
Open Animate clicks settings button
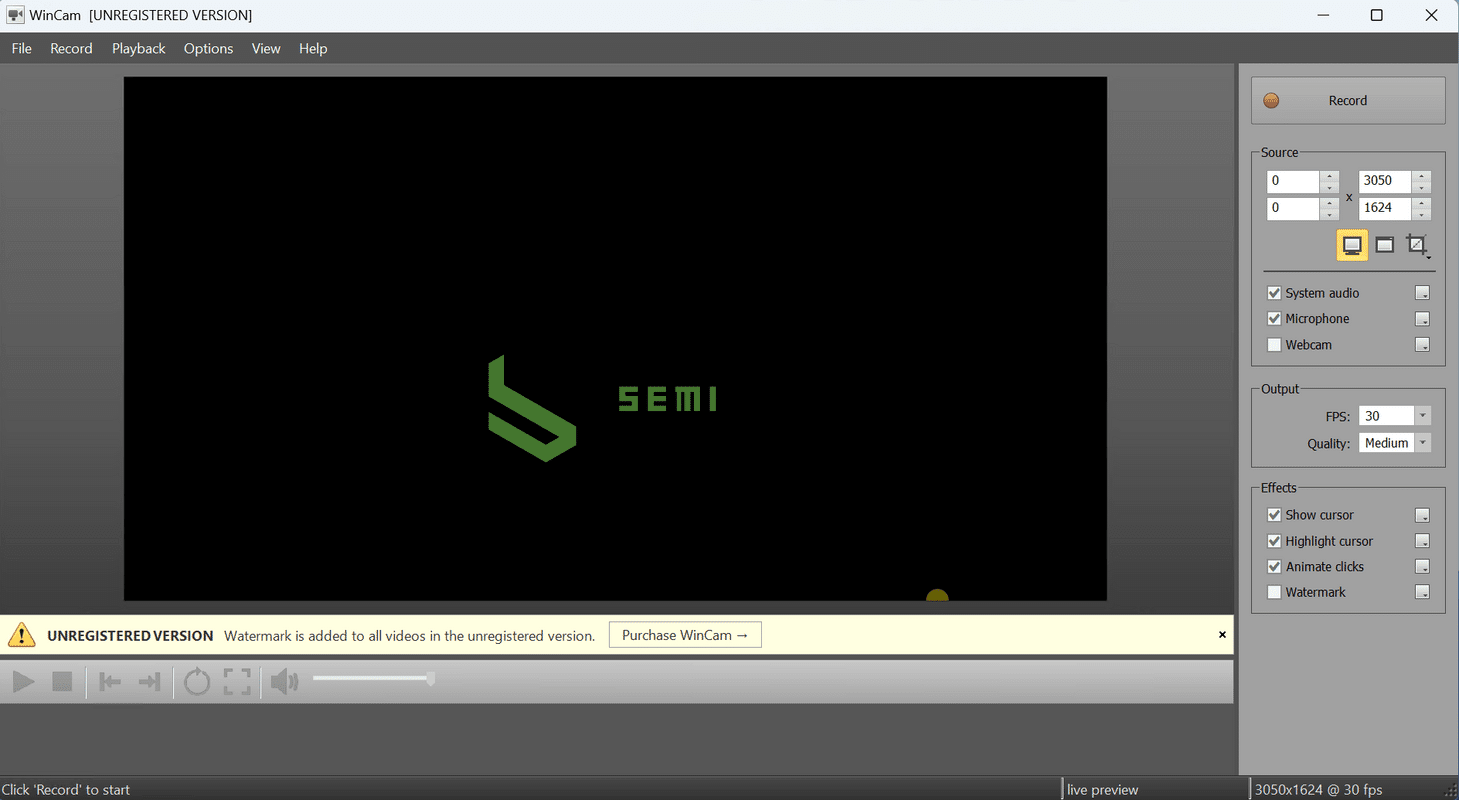[1422, 567]
